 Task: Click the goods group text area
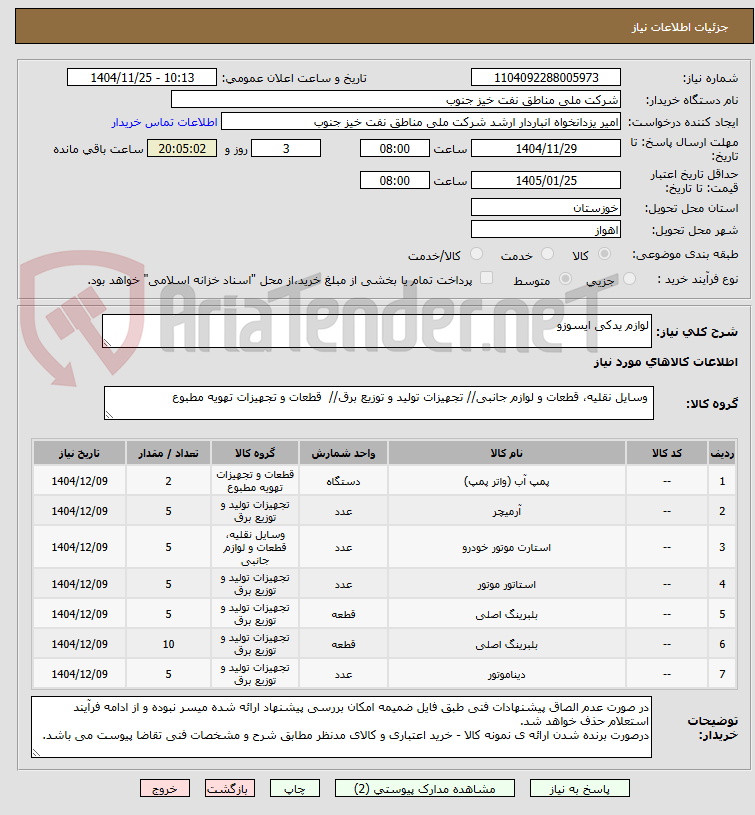click(x=379, y=403)
